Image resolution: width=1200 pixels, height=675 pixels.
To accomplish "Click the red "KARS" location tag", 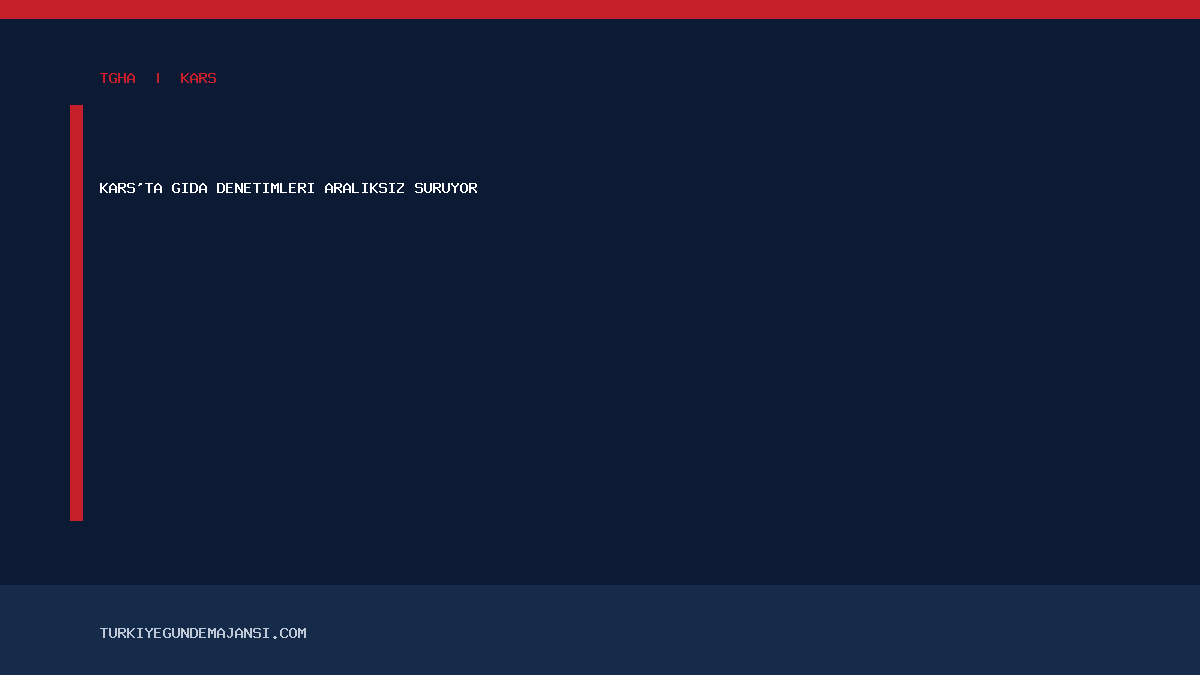I will 198,78.
